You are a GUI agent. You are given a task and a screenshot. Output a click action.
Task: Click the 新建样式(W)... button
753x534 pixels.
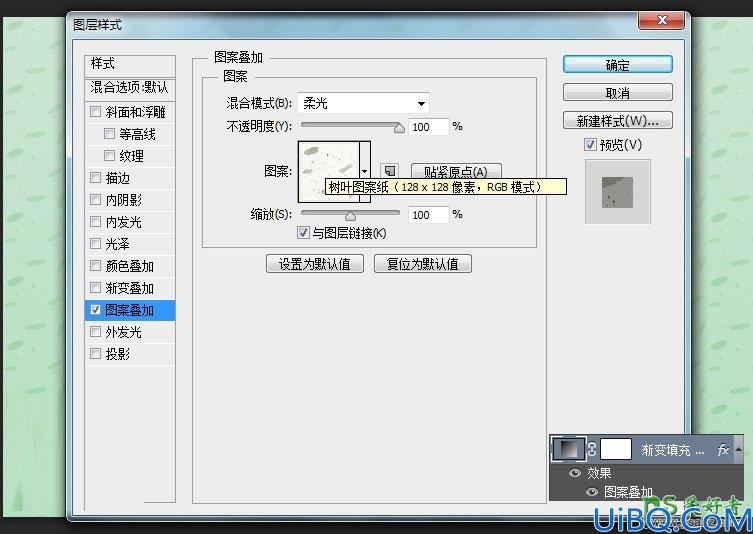tap(618, 121)
